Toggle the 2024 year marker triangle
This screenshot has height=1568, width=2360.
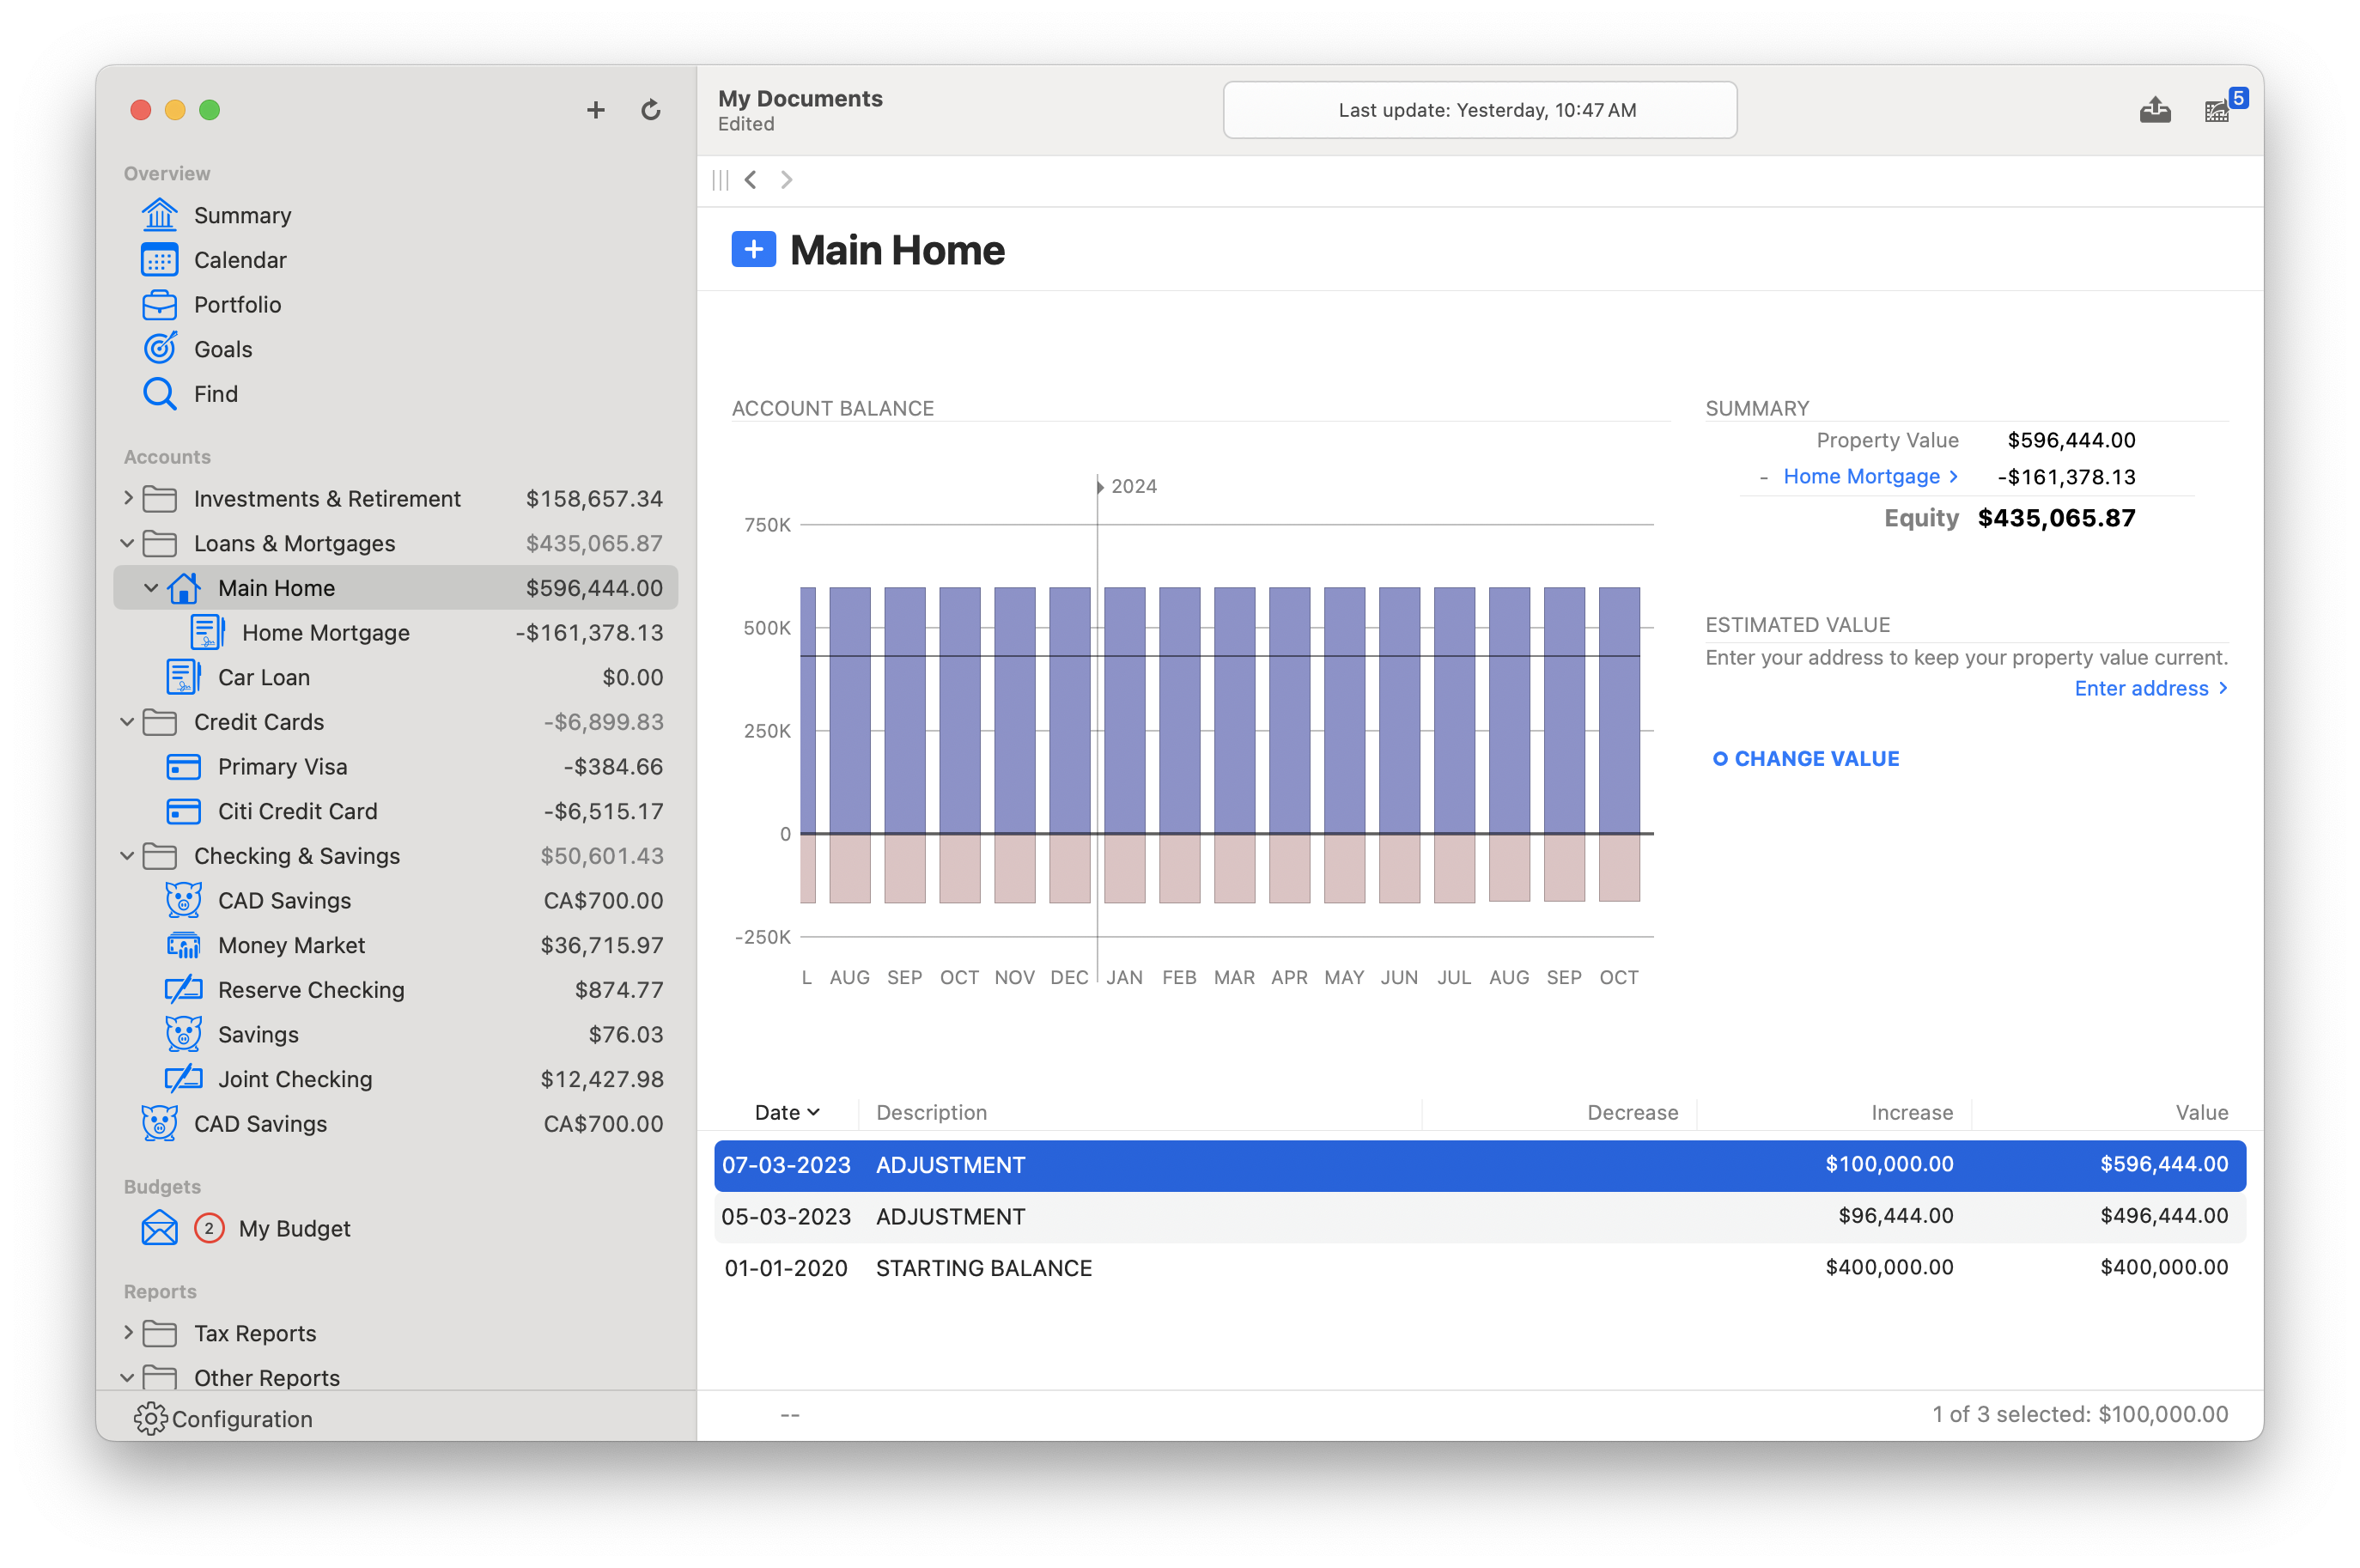[1100, 486]
